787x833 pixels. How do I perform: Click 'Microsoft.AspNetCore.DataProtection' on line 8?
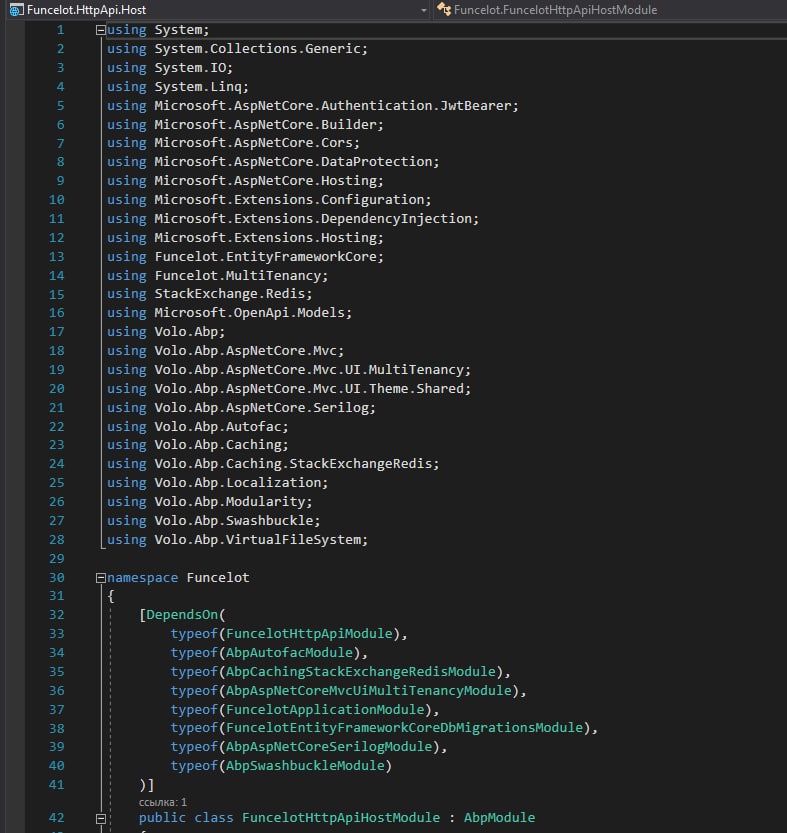(x=293, y=162)
